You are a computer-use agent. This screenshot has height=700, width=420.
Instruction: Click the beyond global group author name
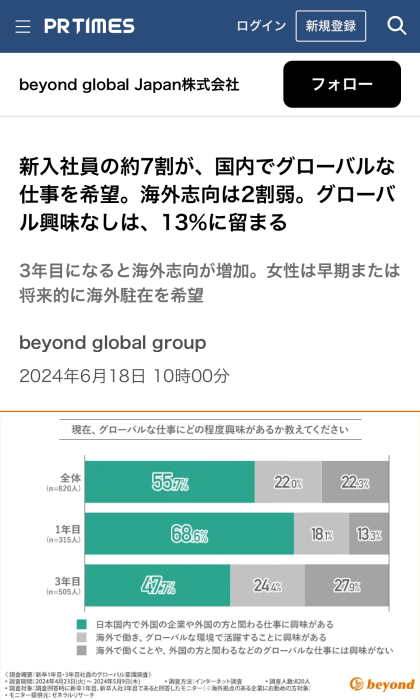[112, 343]
